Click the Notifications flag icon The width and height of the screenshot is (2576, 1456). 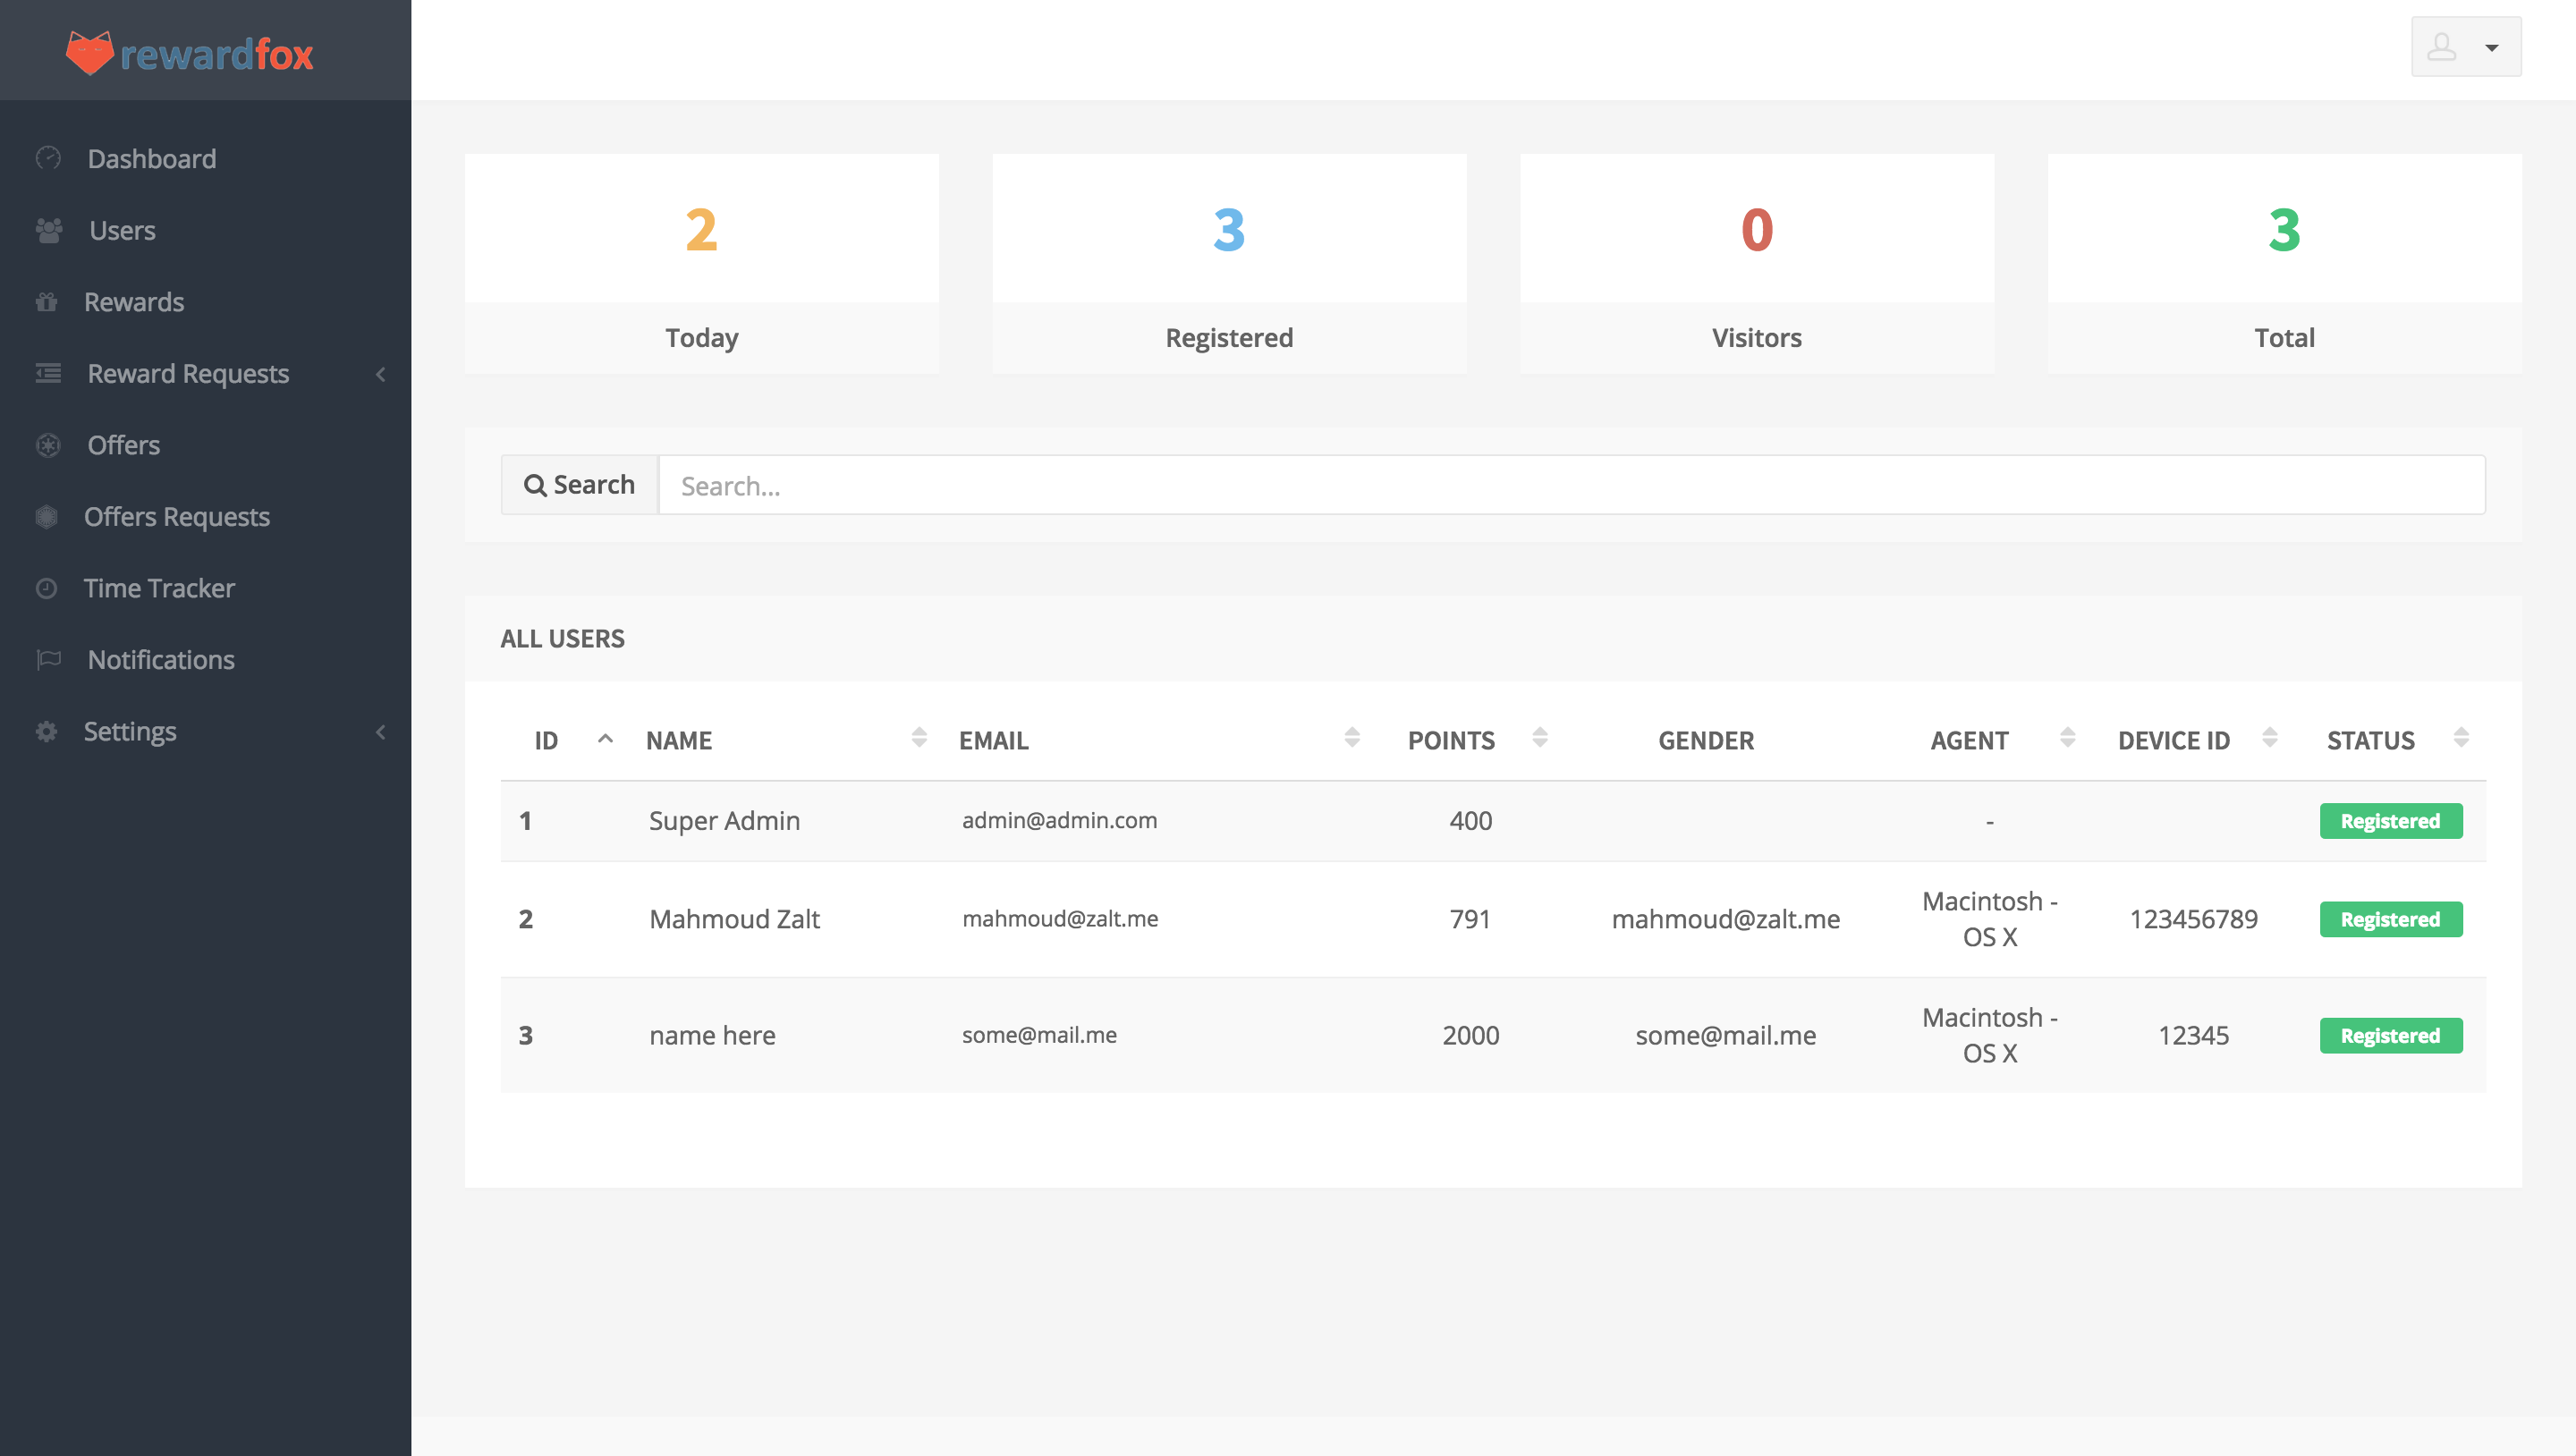click(48, 659)
